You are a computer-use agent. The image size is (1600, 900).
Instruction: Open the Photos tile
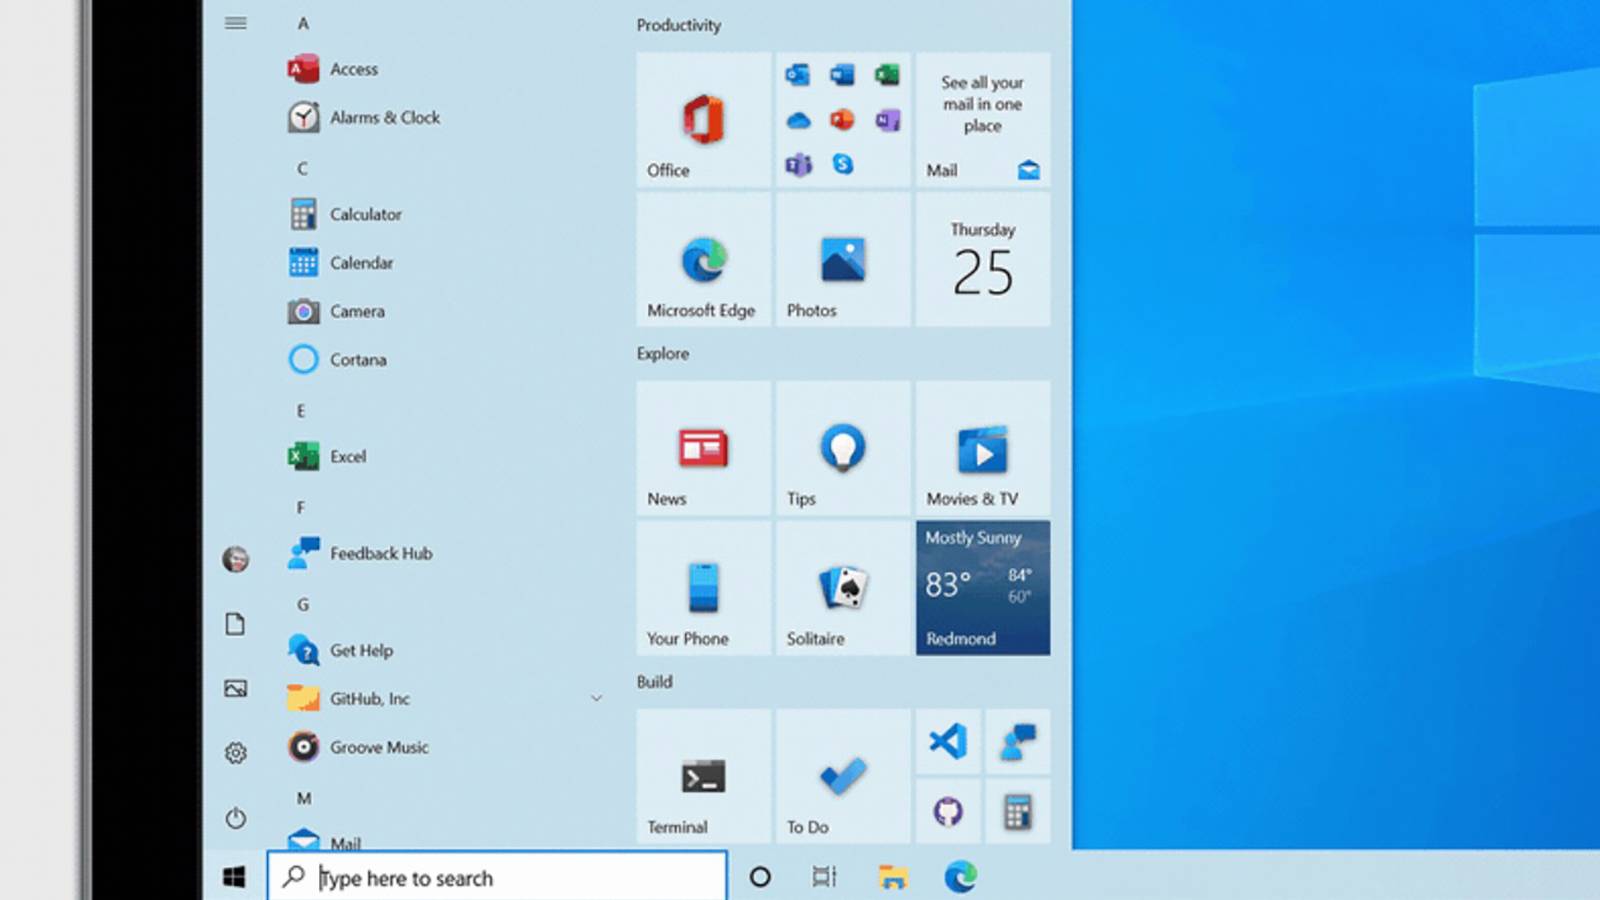click(843, 259)
